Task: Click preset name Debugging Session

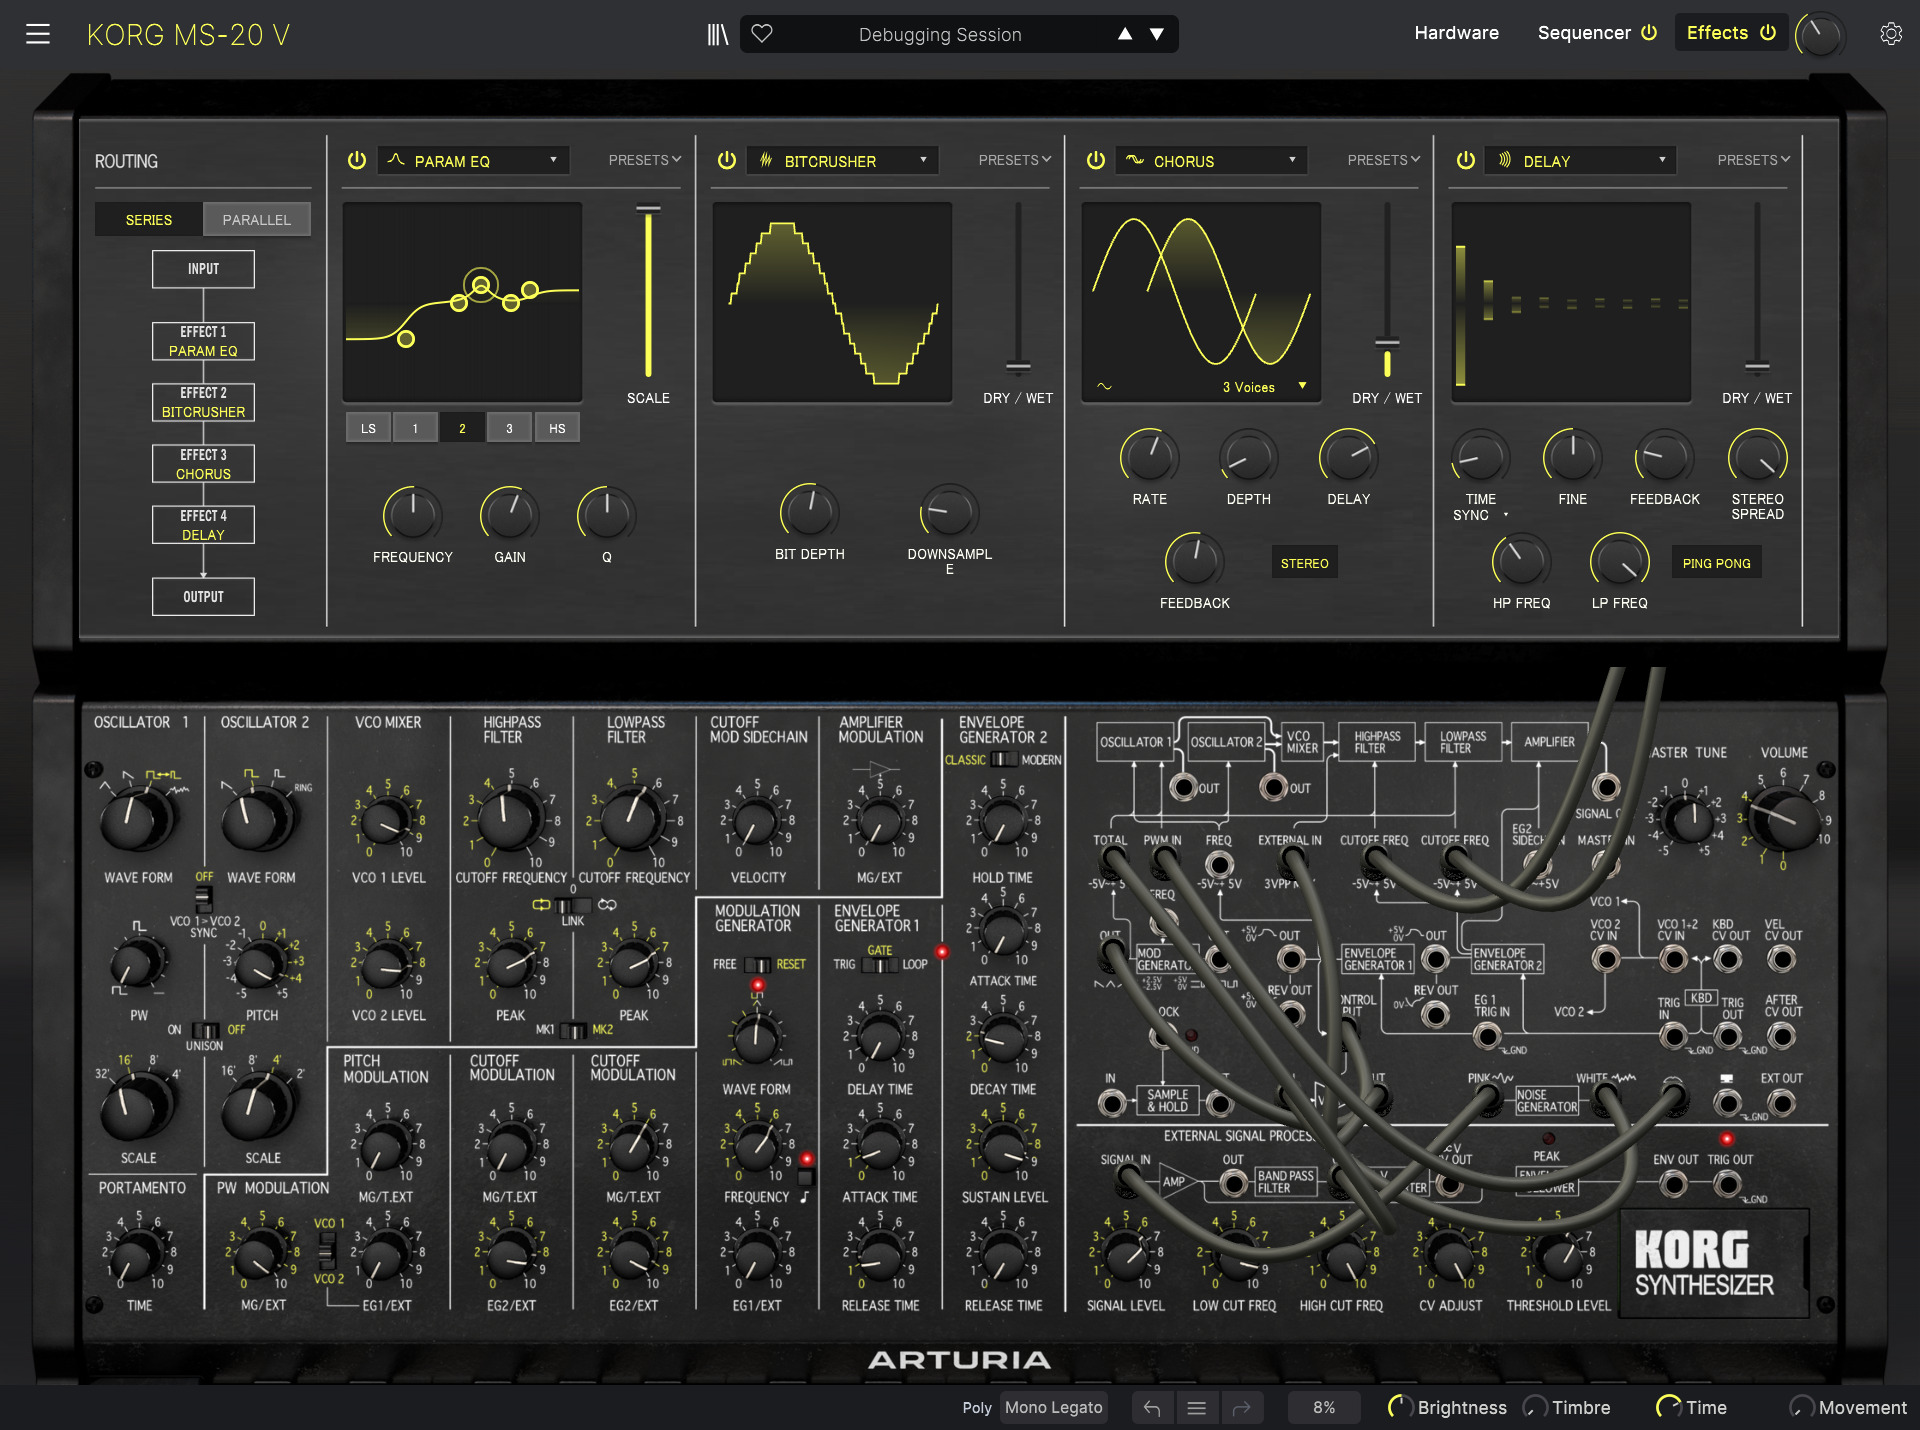Action: click(940, 35)
